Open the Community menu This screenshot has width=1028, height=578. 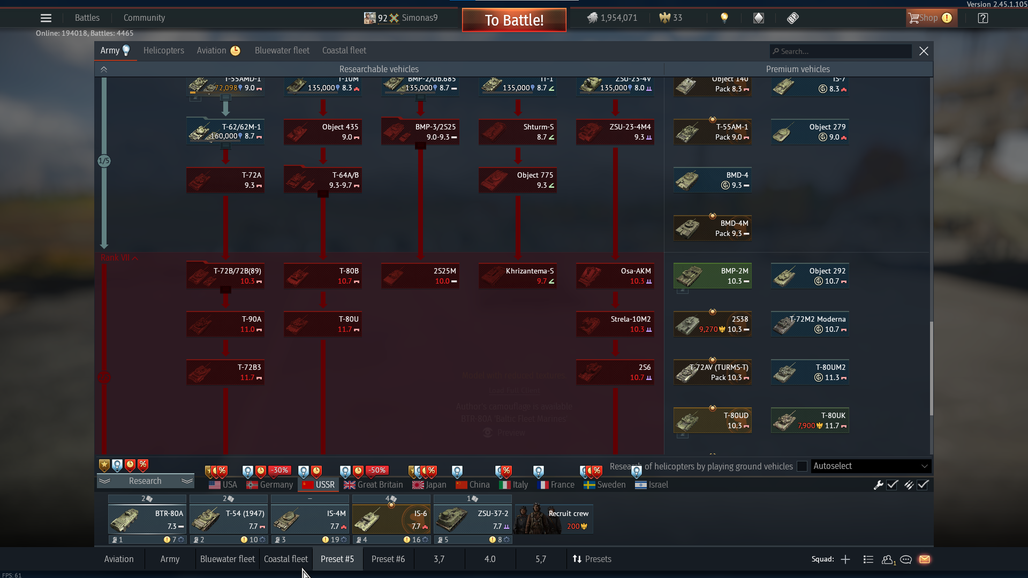(144, 18)
